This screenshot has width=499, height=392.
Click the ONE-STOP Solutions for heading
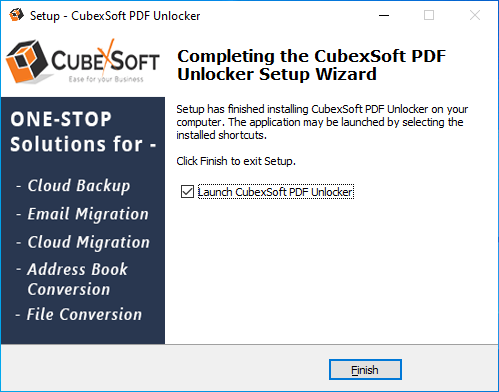(x=83, y=132)
